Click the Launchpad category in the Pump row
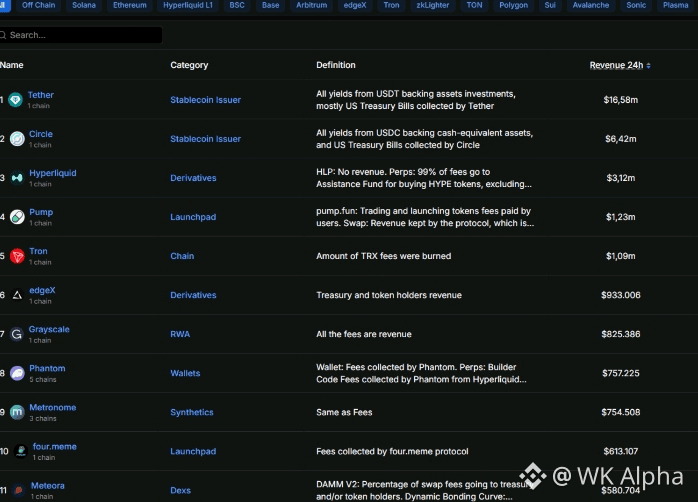The width and height of the screenshot is (698, 502). coord(193,217)
